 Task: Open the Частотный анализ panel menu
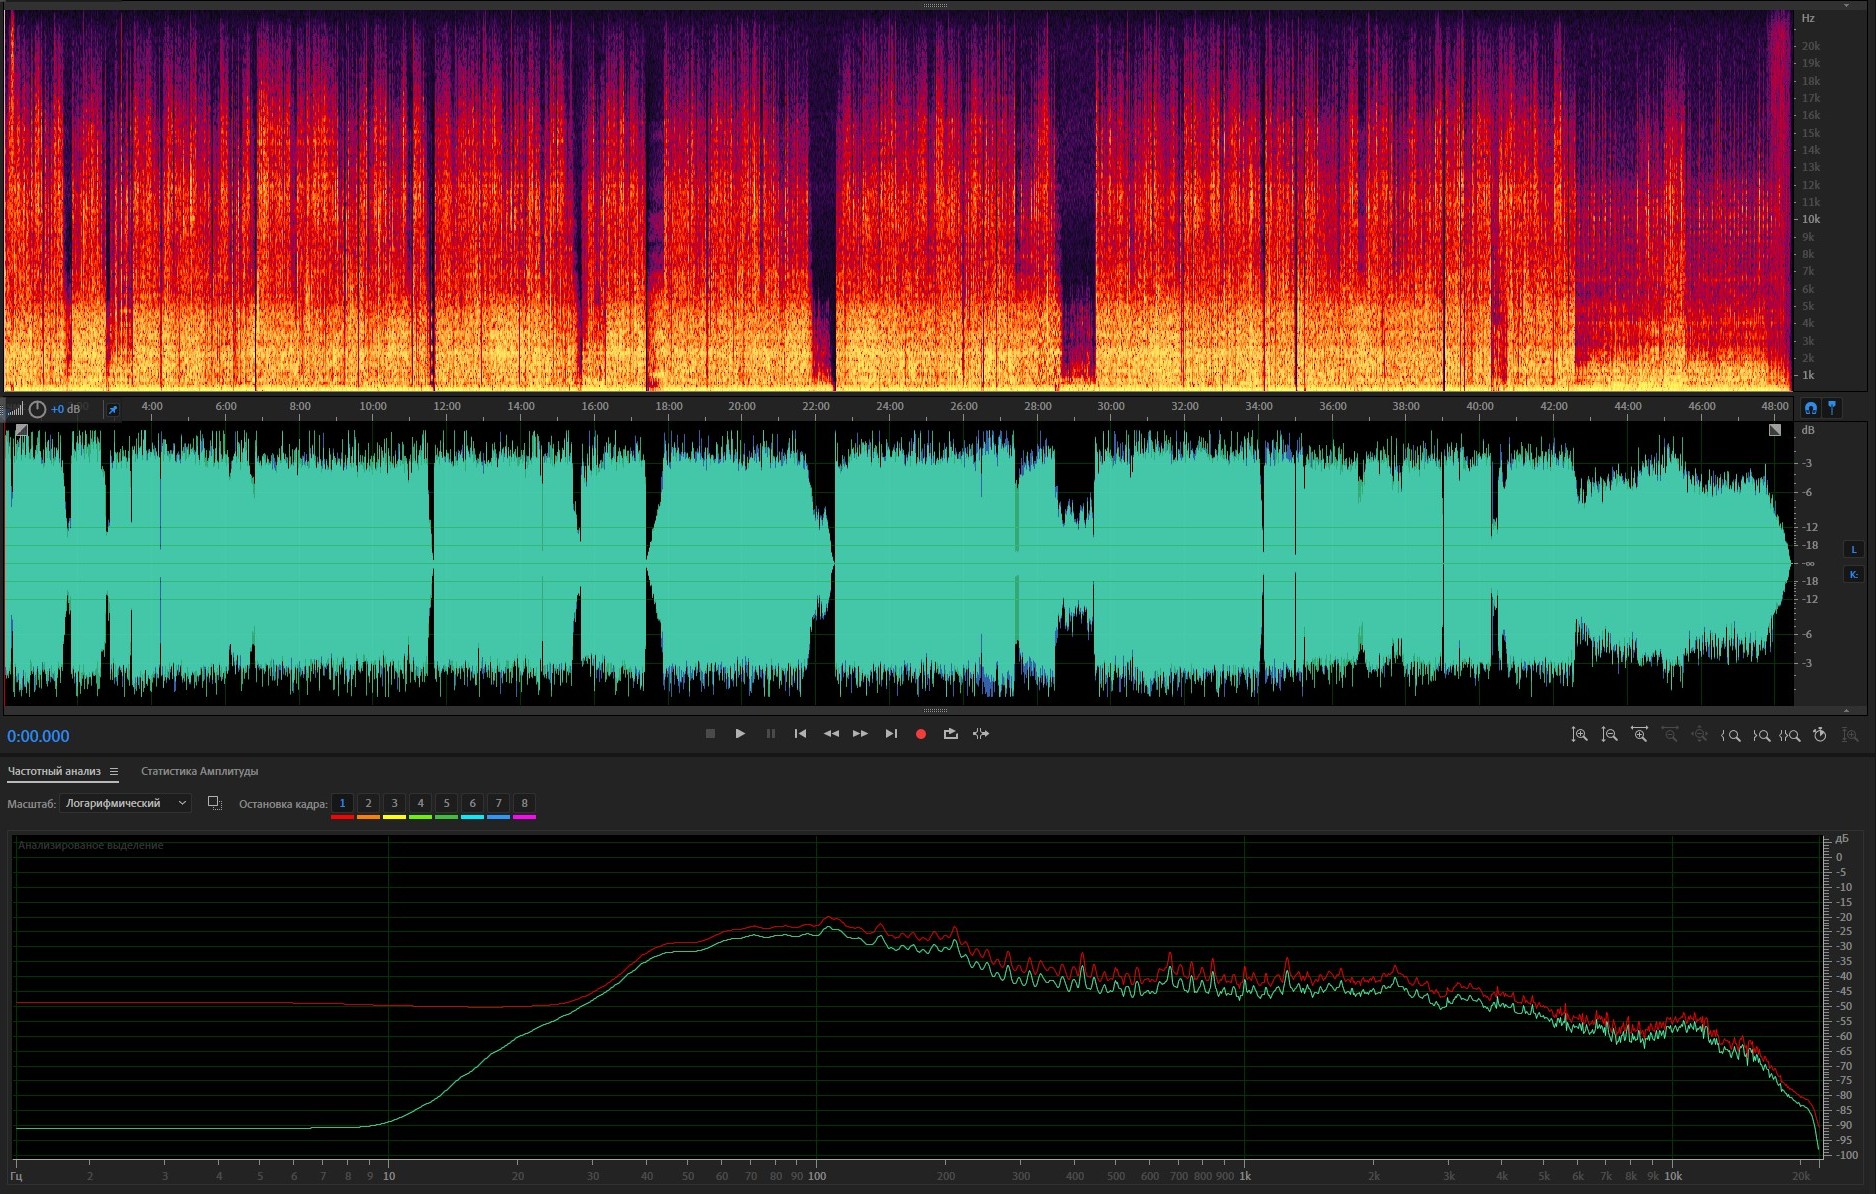[114, 771]
